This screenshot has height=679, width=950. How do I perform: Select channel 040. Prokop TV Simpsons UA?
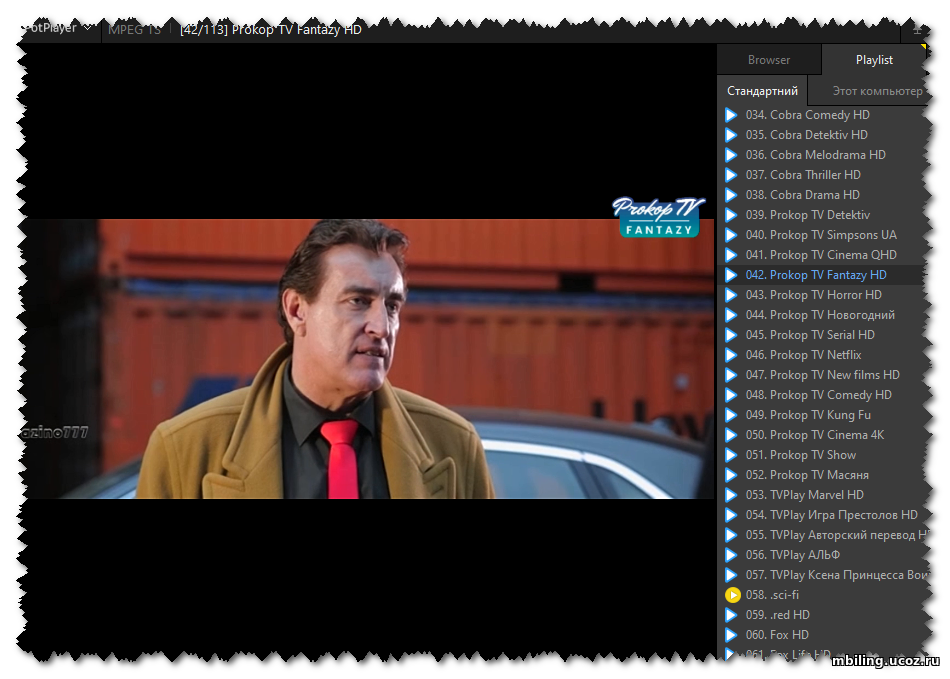pos(821,235)
